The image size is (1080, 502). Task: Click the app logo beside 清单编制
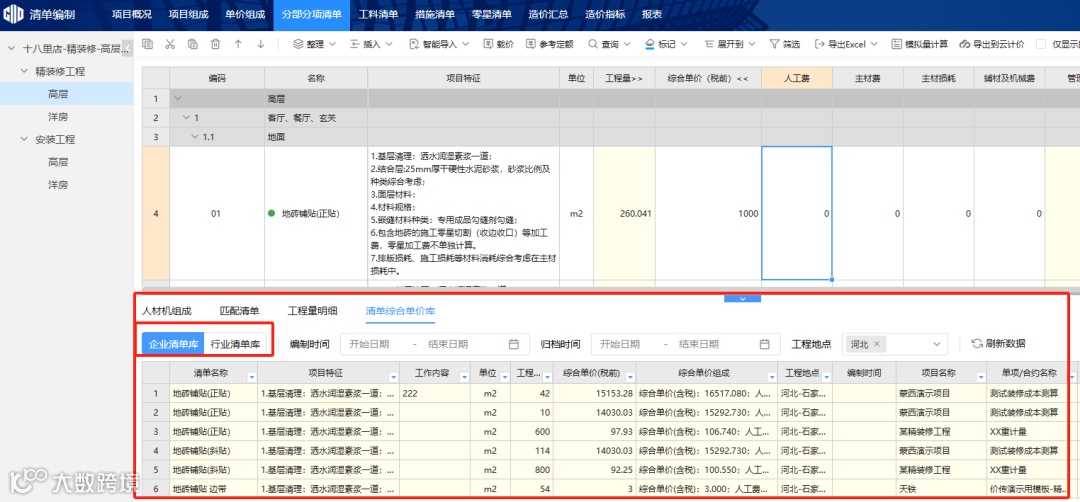pyautogui.click(x=14, y=14)
